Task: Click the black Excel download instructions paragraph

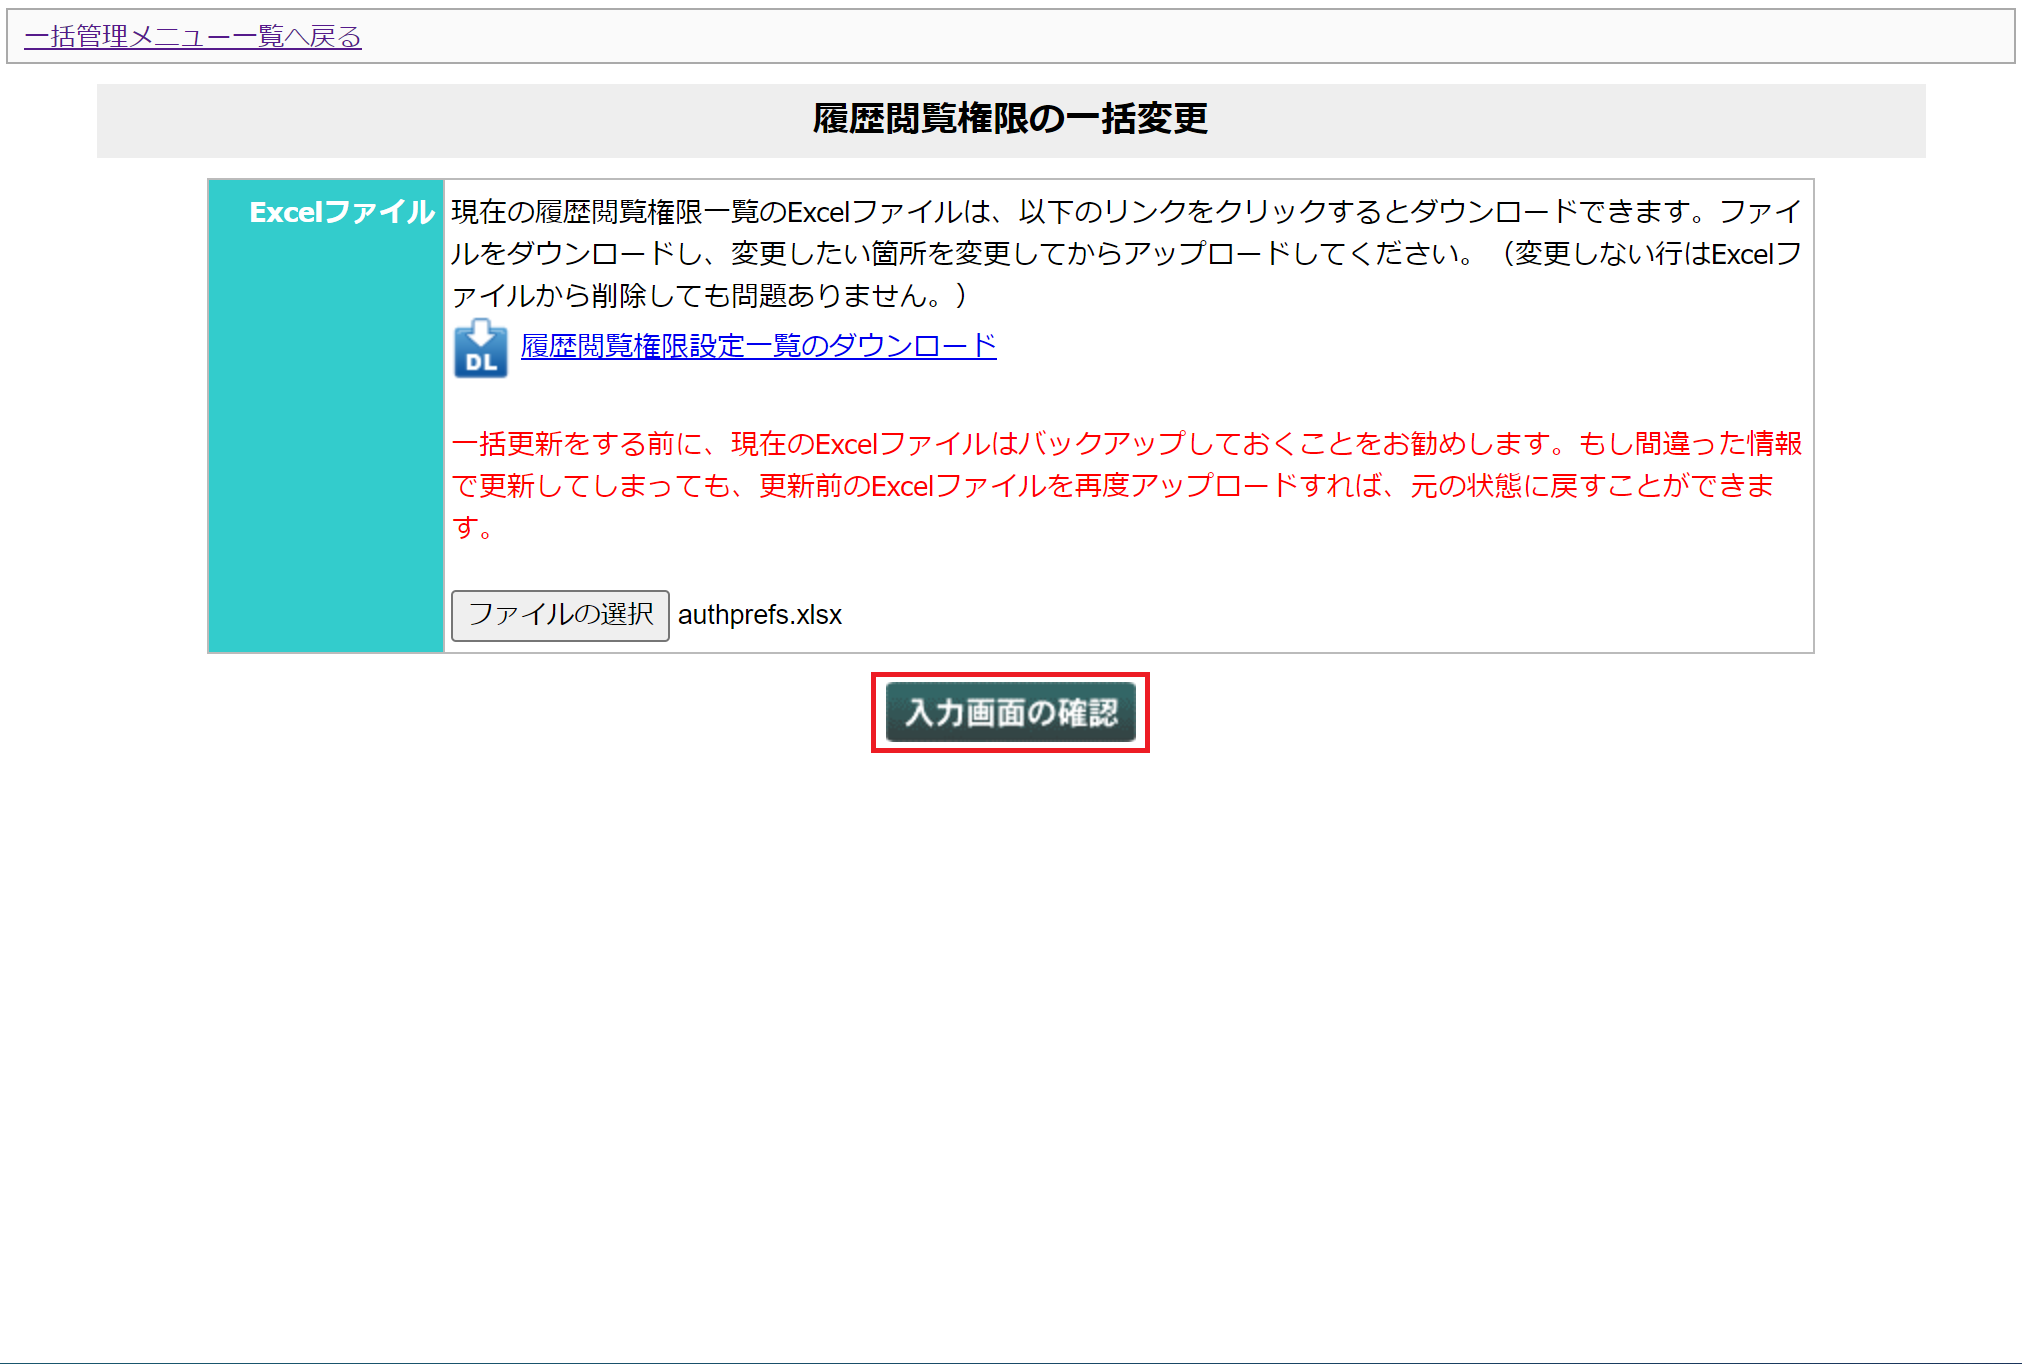Action: click(x=1126, y=253)
